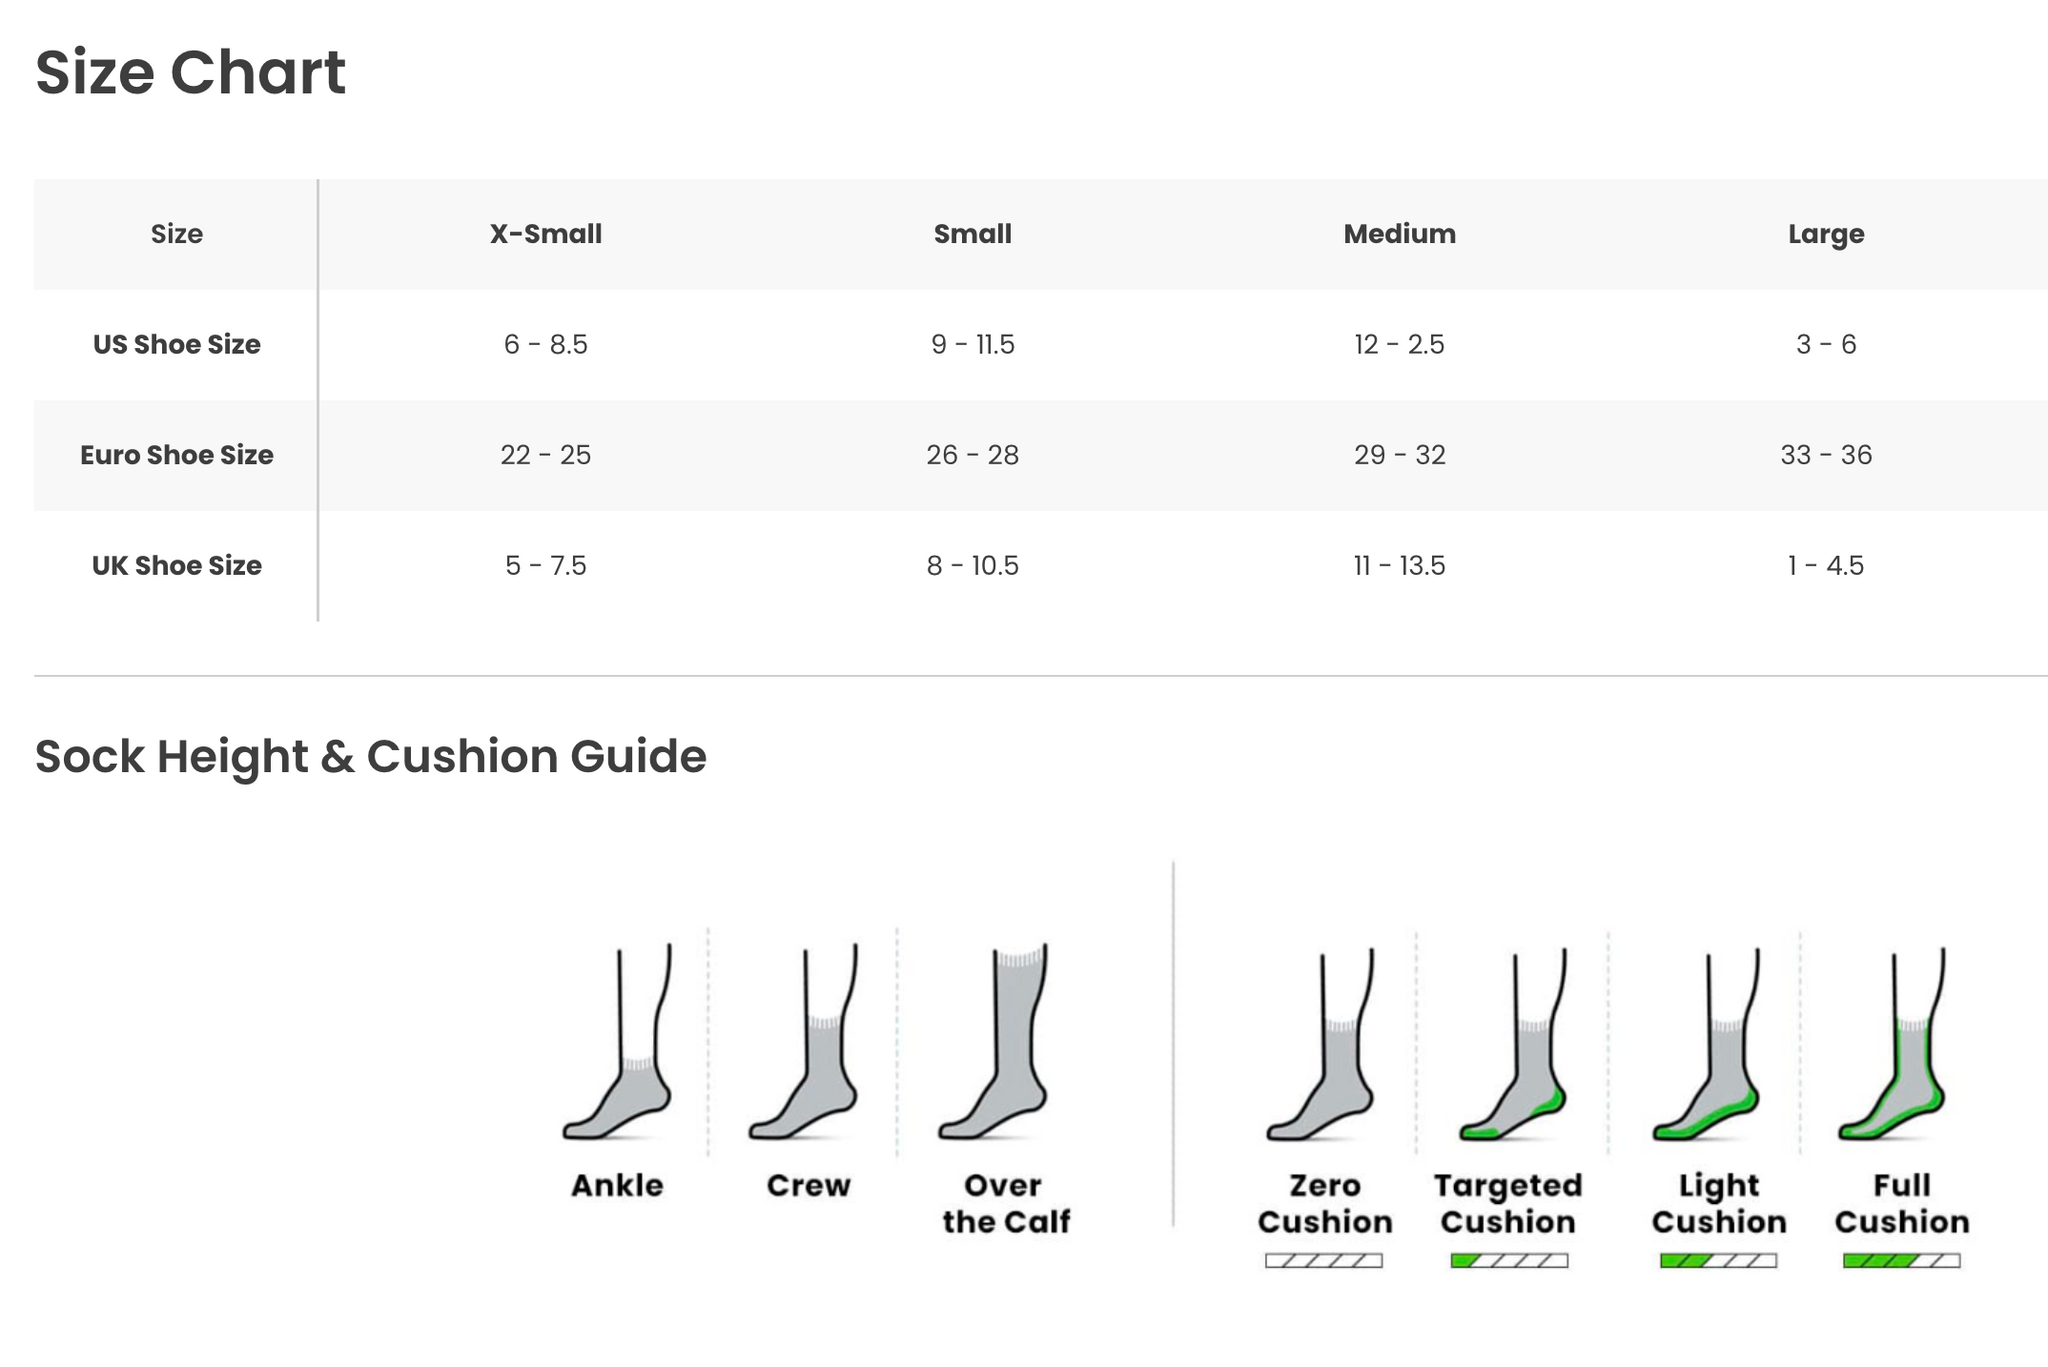Select the Euro Shoe Size row label

click(177, 455)
